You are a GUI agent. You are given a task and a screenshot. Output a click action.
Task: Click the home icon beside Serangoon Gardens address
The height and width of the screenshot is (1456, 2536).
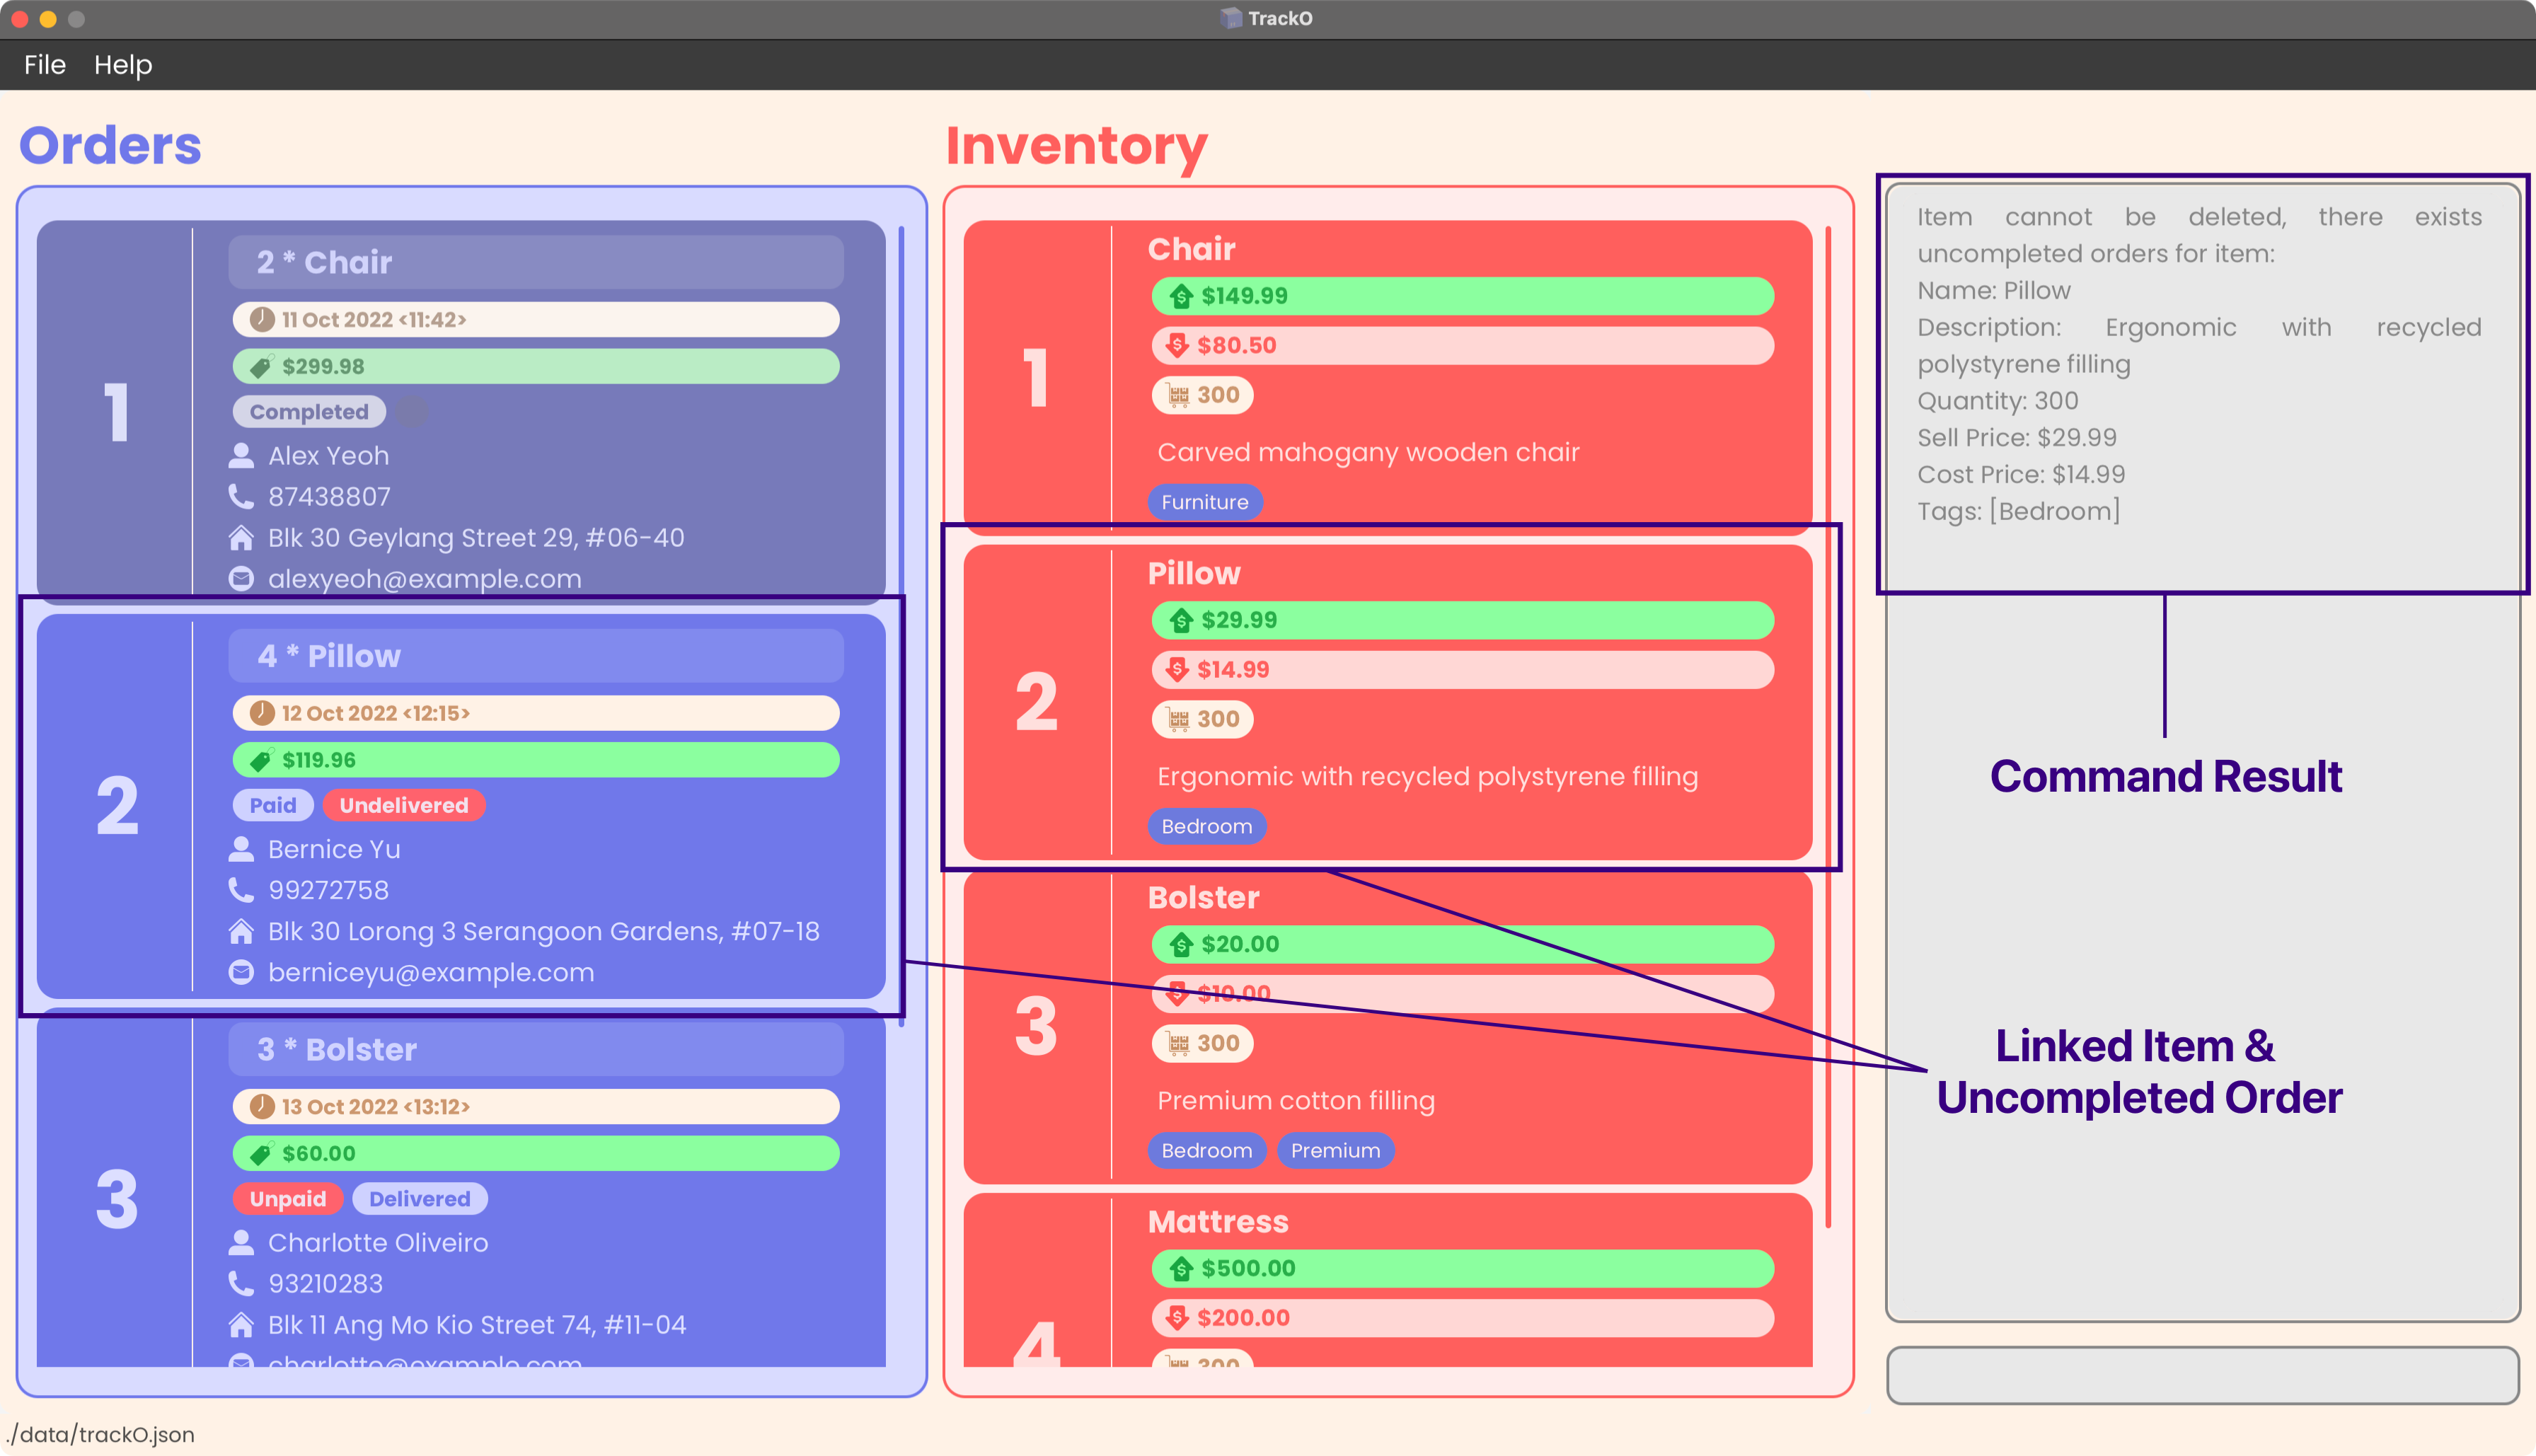click(x=241, y=931)
